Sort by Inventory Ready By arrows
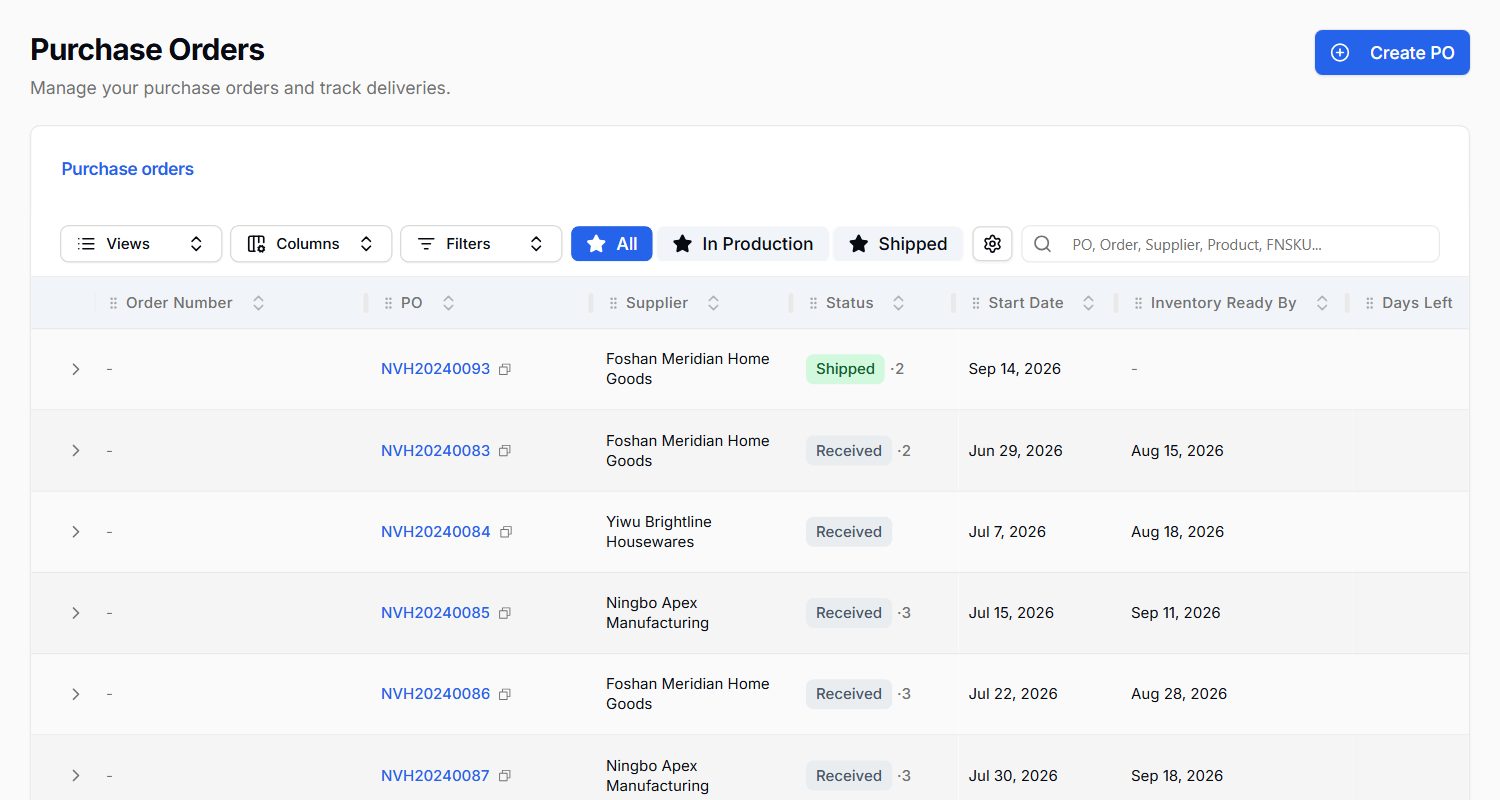The image size is (1500, 800). pos(1321,303)
